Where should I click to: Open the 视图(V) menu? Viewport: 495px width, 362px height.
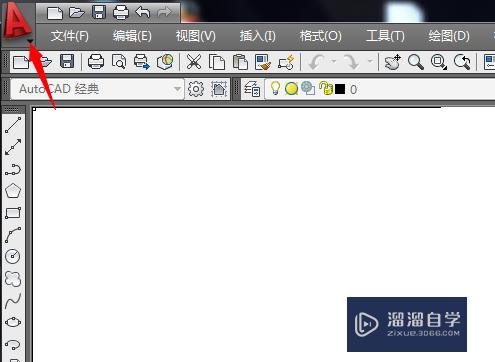coord(196,36)
